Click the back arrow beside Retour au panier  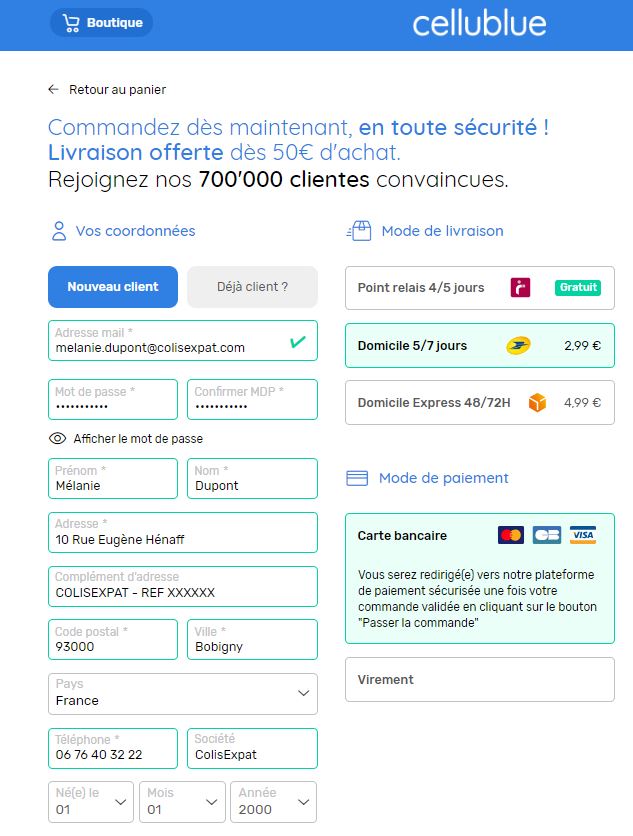point(53,89)
